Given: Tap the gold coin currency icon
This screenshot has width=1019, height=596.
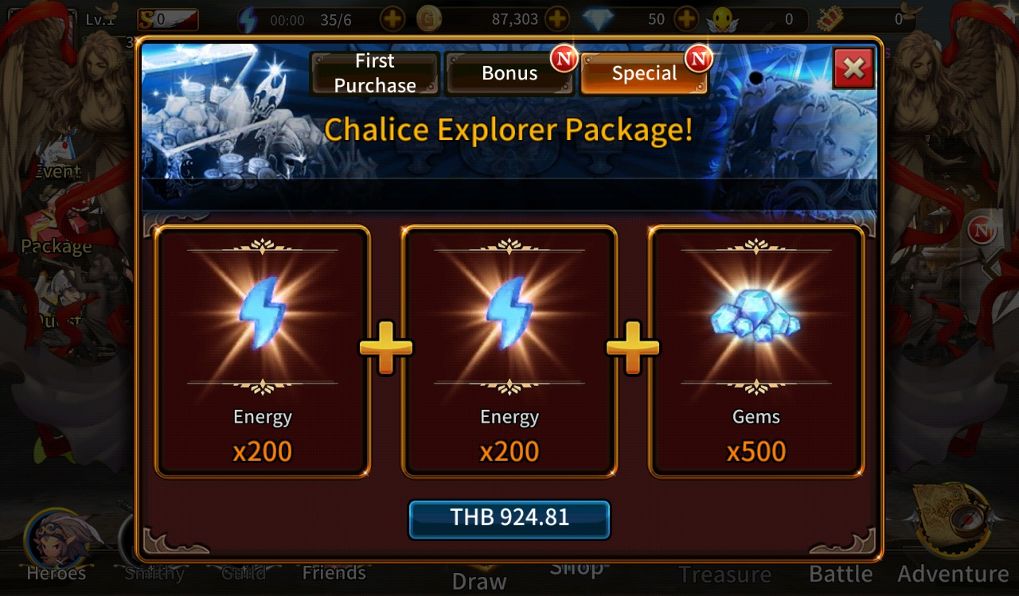Looking at the screenshot, I should pos(428,19).
